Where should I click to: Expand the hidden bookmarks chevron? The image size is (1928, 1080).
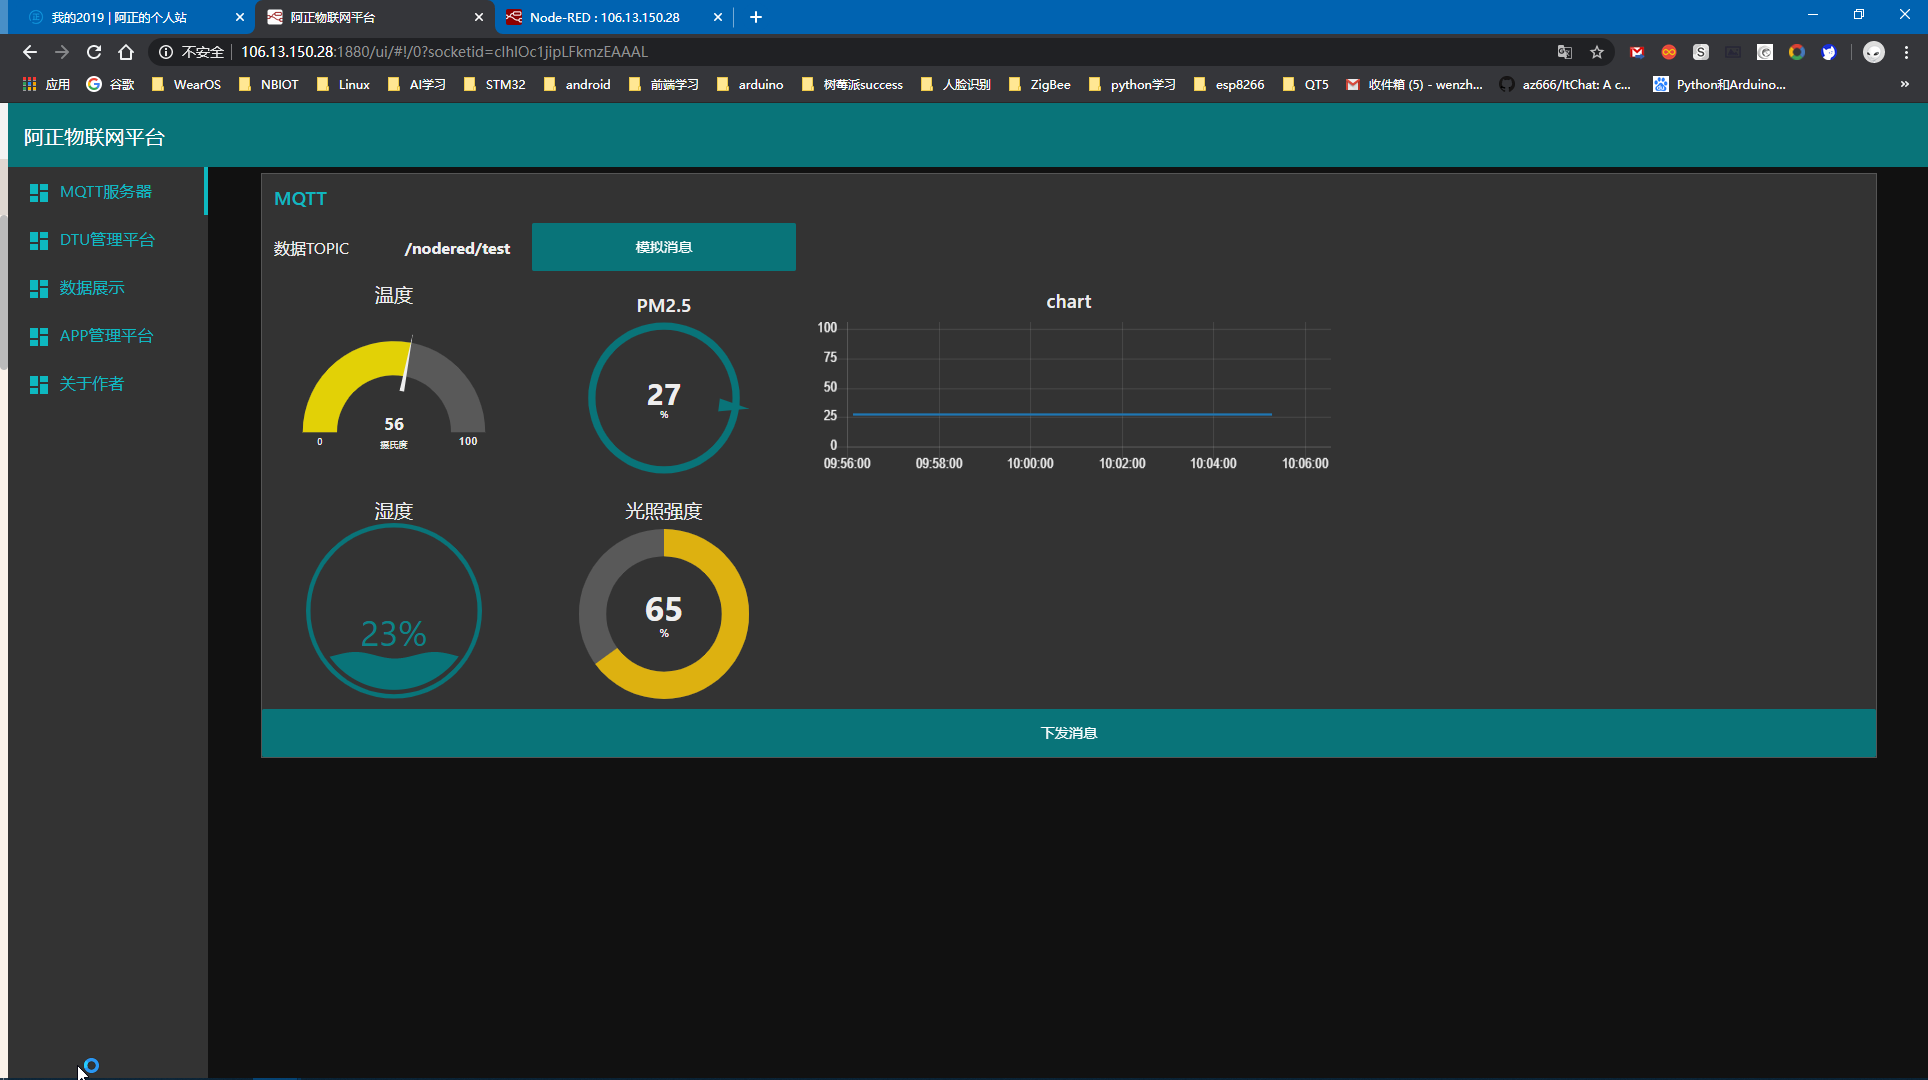coord(1905,85)
